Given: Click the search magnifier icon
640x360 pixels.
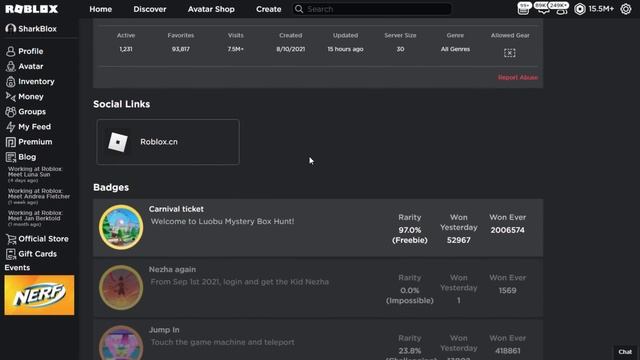Looking at the screenshot, I should click(x=299, y=9).
